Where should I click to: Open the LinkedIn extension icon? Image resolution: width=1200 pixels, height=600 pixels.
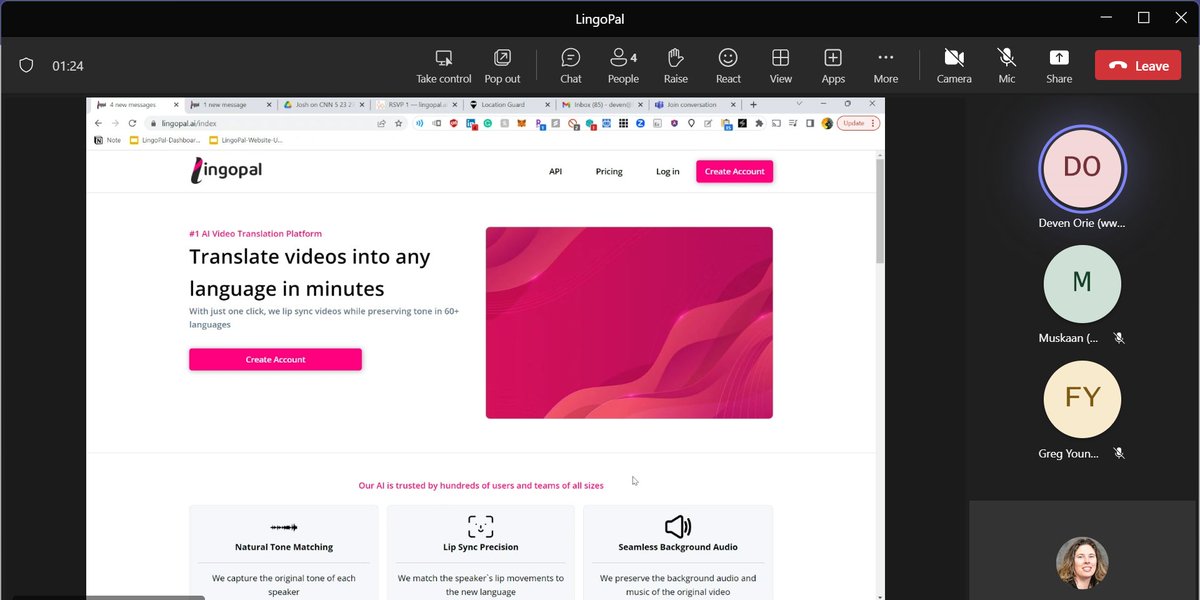[x=470, y=123]
